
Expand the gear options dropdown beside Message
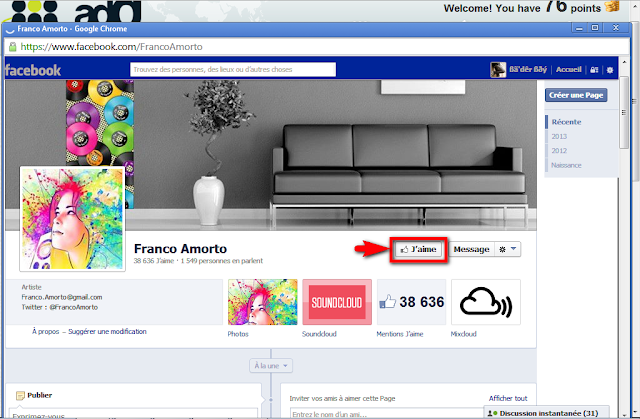pos(510,249)
